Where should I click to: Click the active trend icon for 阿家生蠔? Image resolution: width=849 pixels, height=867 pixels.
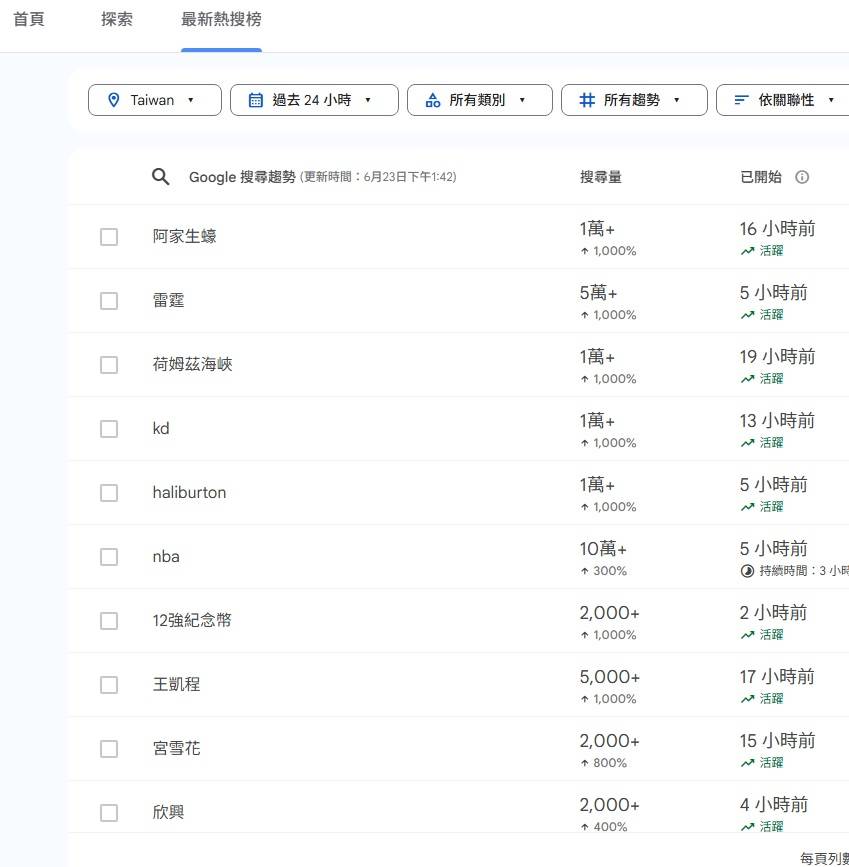pyautogui.click(x=748, y=251)
